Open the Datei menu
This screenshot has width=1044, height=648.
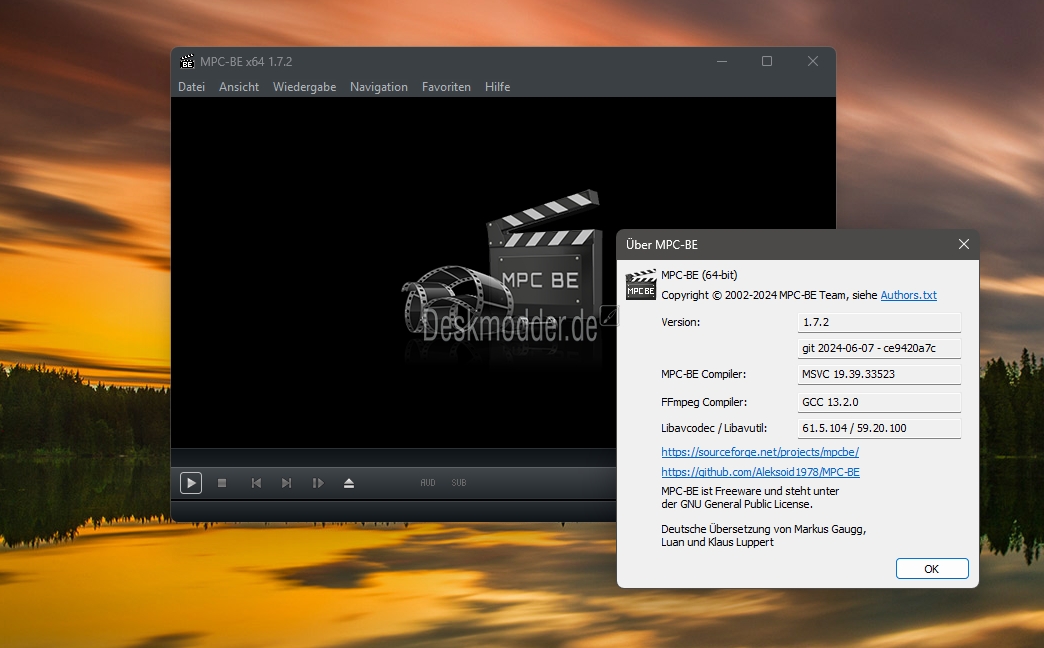click(x=191, y=87)
